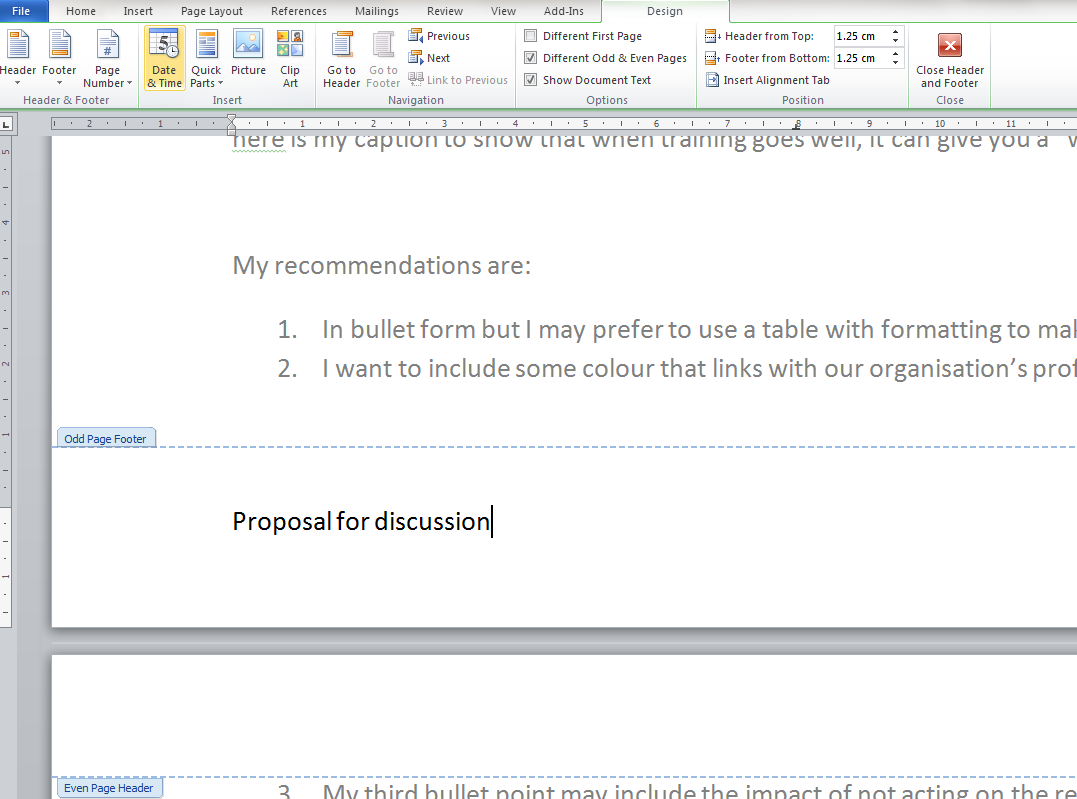
Task: Switch to the Add-Ins tab
Action: (x=564, y=11)
